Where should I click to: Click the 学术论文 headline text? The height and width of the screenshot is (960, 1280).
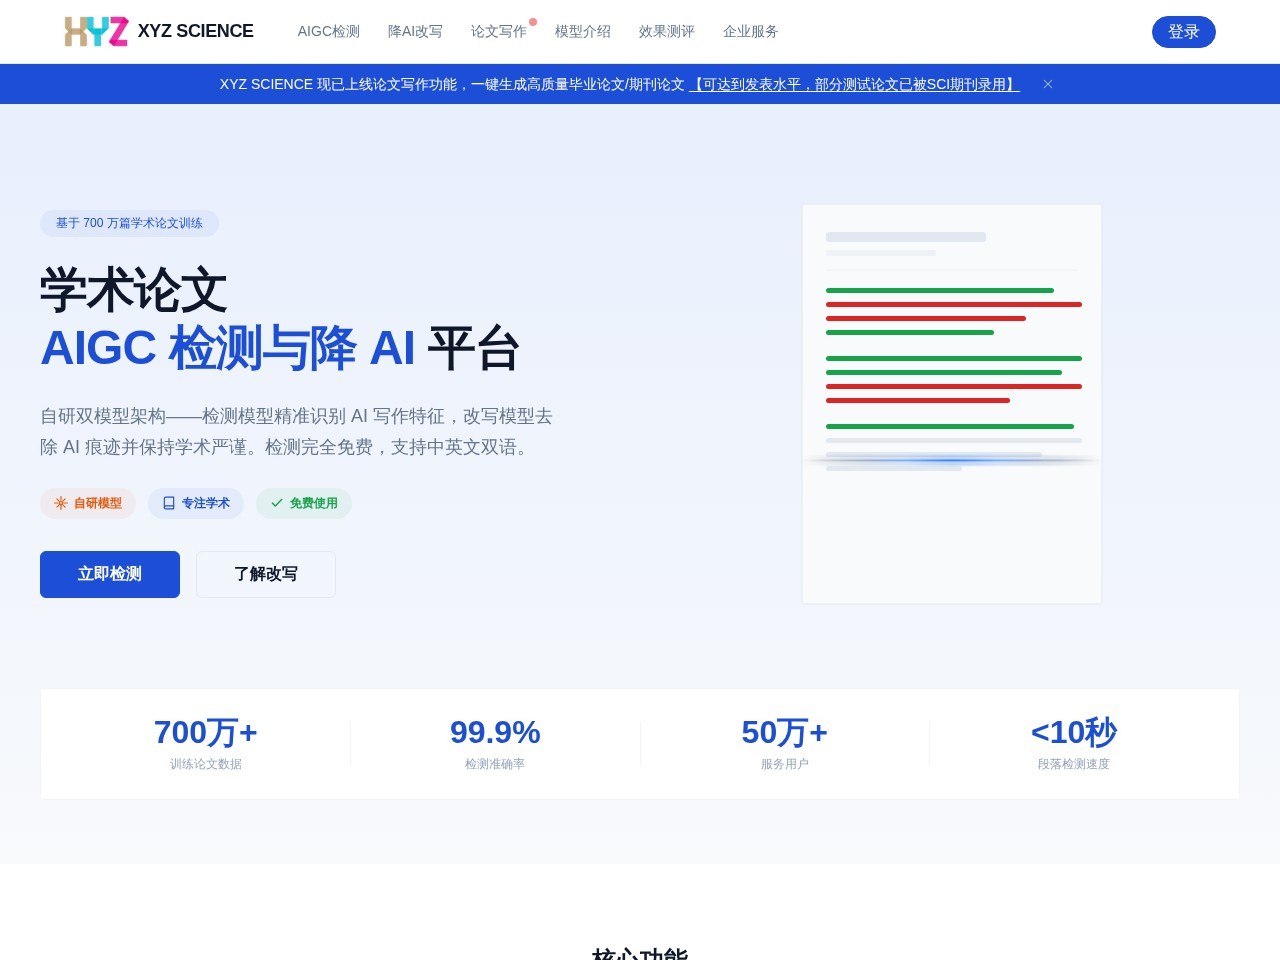click(x=134, y=291)
